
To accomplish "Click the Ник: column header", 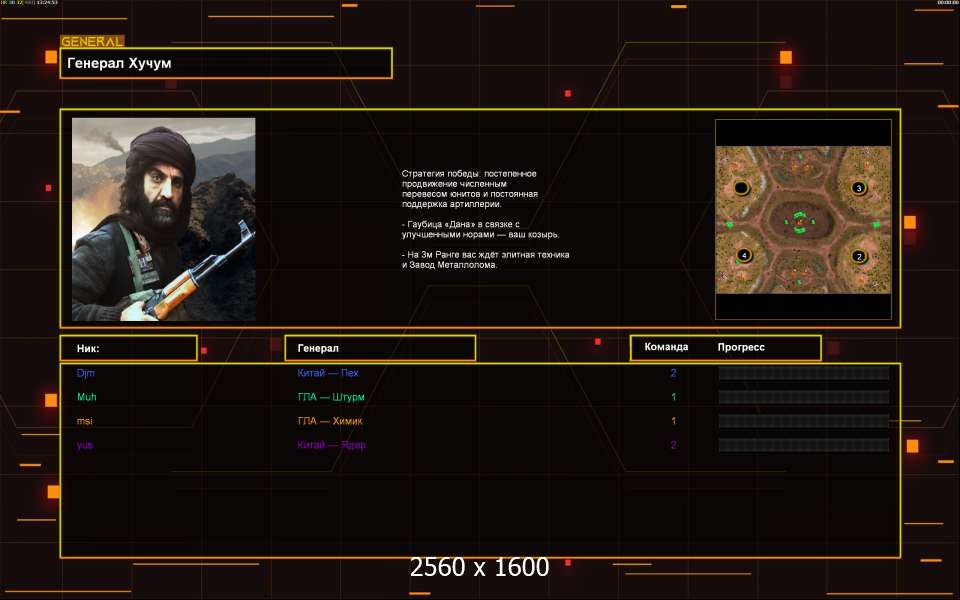I will click(128, 348).
